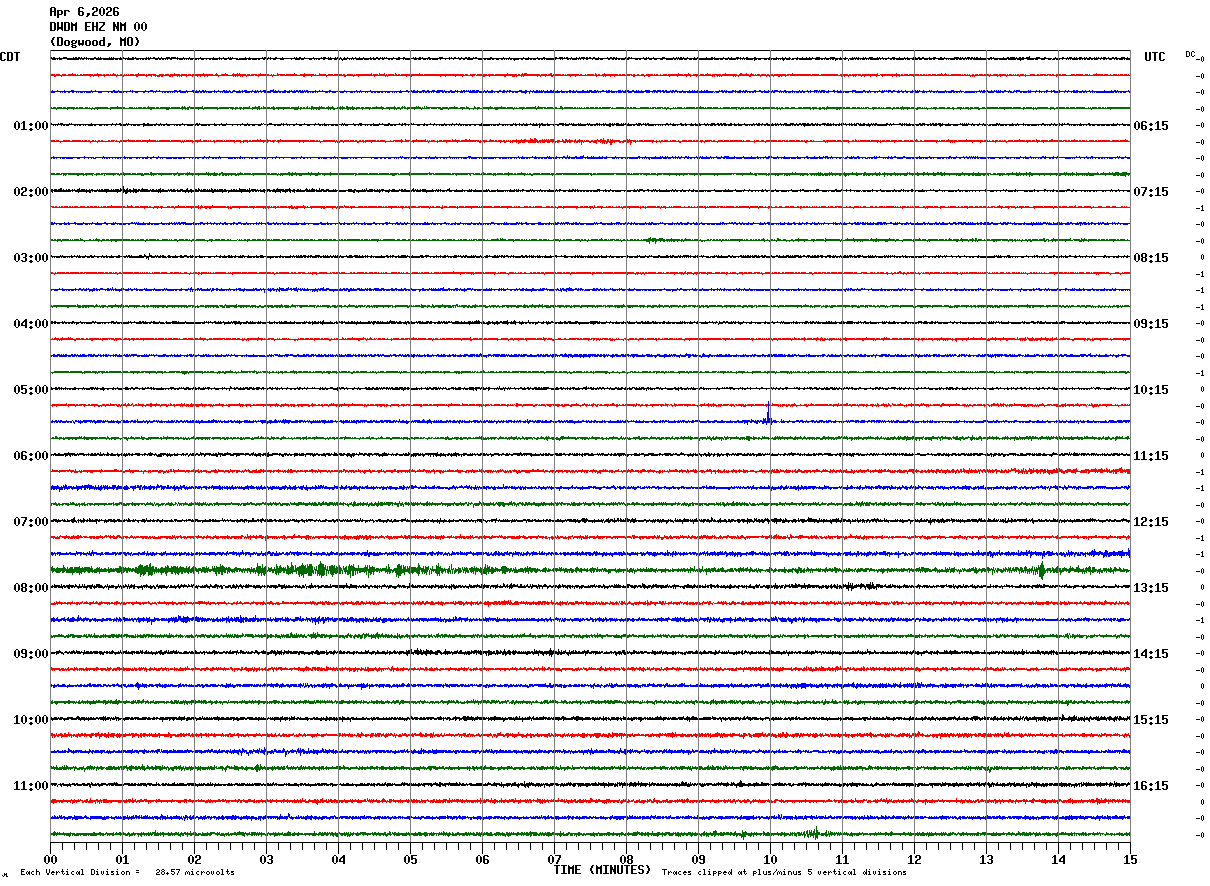Click the 07:15 UTC time label
1210x886 pixels.
click(x=1151, y=192)
